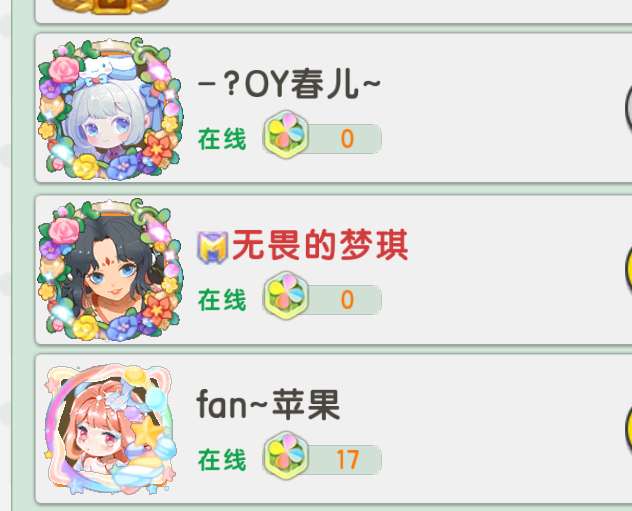Click flower count 17 for fan~苹果
This screenshot has width=632, height=511.
(347, 460)
